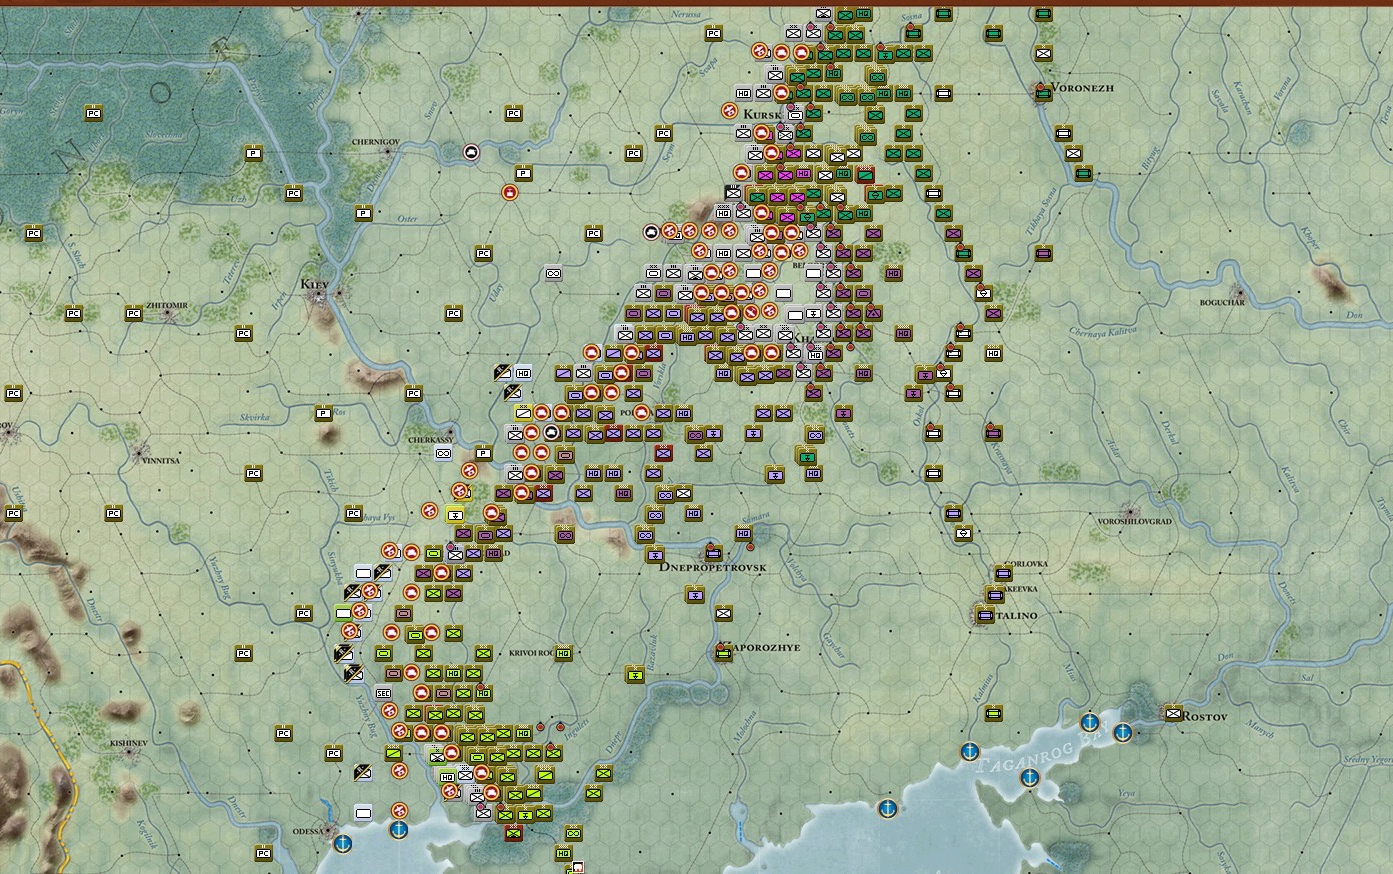Click the anchor on Taganrog Bay's southern shore
The height and width of the screenshot is (874, 1393).
(x=1029, y=777)
